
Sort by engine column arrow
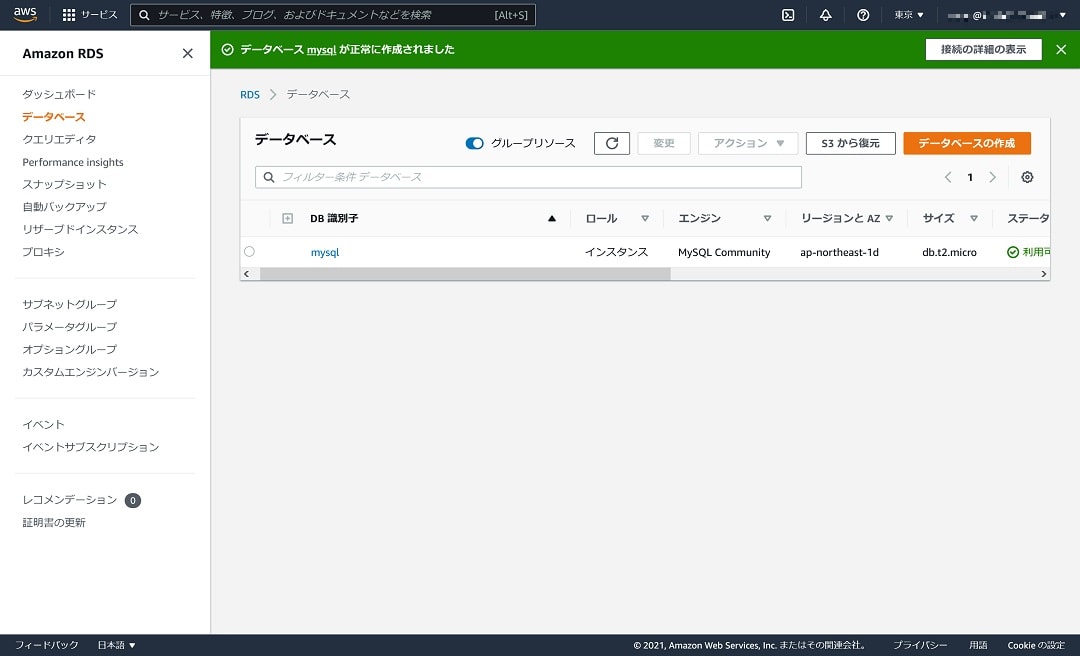[x=767, y=218]
